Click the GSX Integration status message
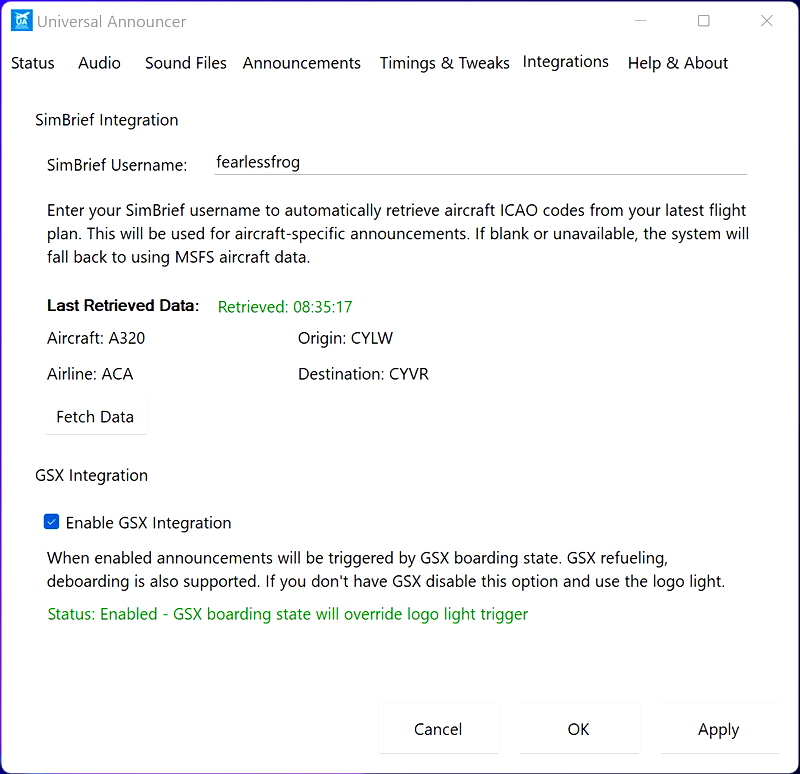The width and height of the screenshot is (800, 774). (287, 614)
